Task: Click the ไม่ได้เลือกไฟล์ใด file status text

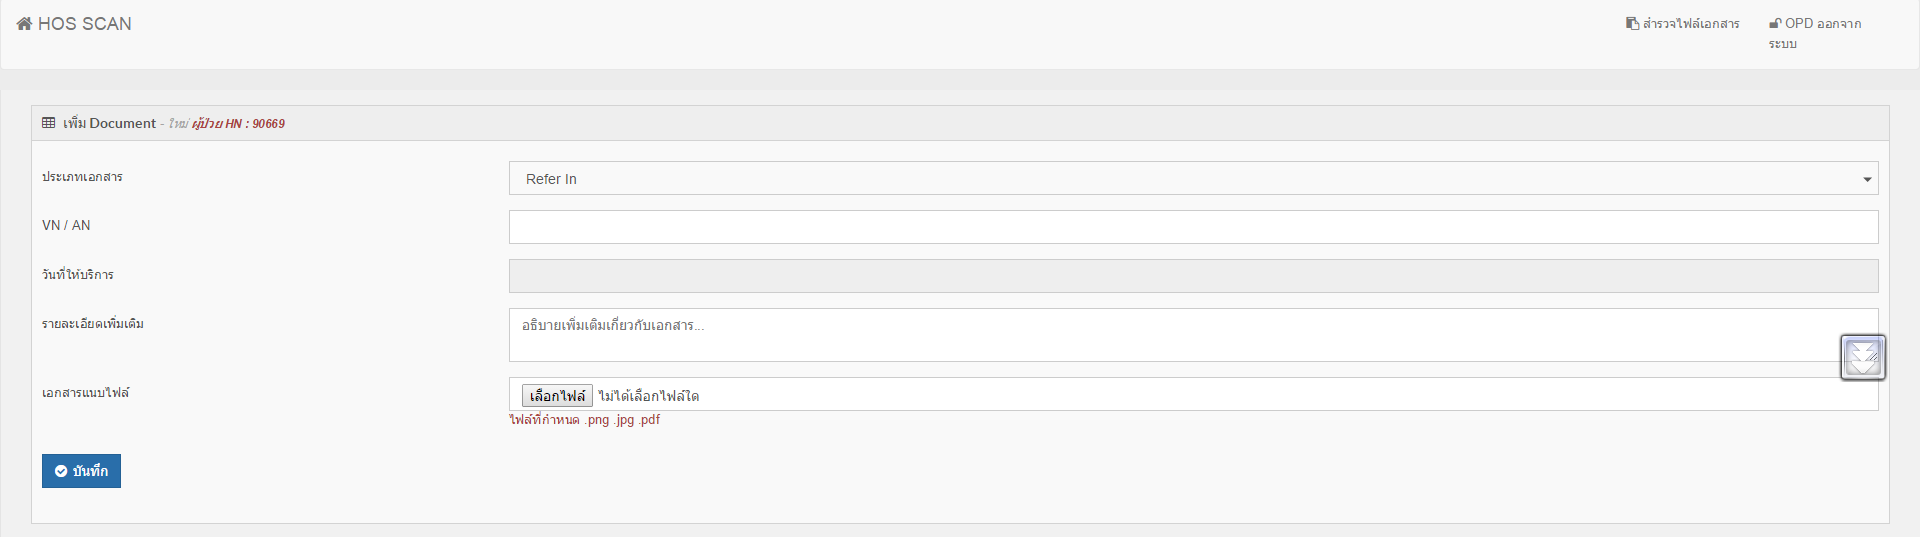Action: [649, 396]
